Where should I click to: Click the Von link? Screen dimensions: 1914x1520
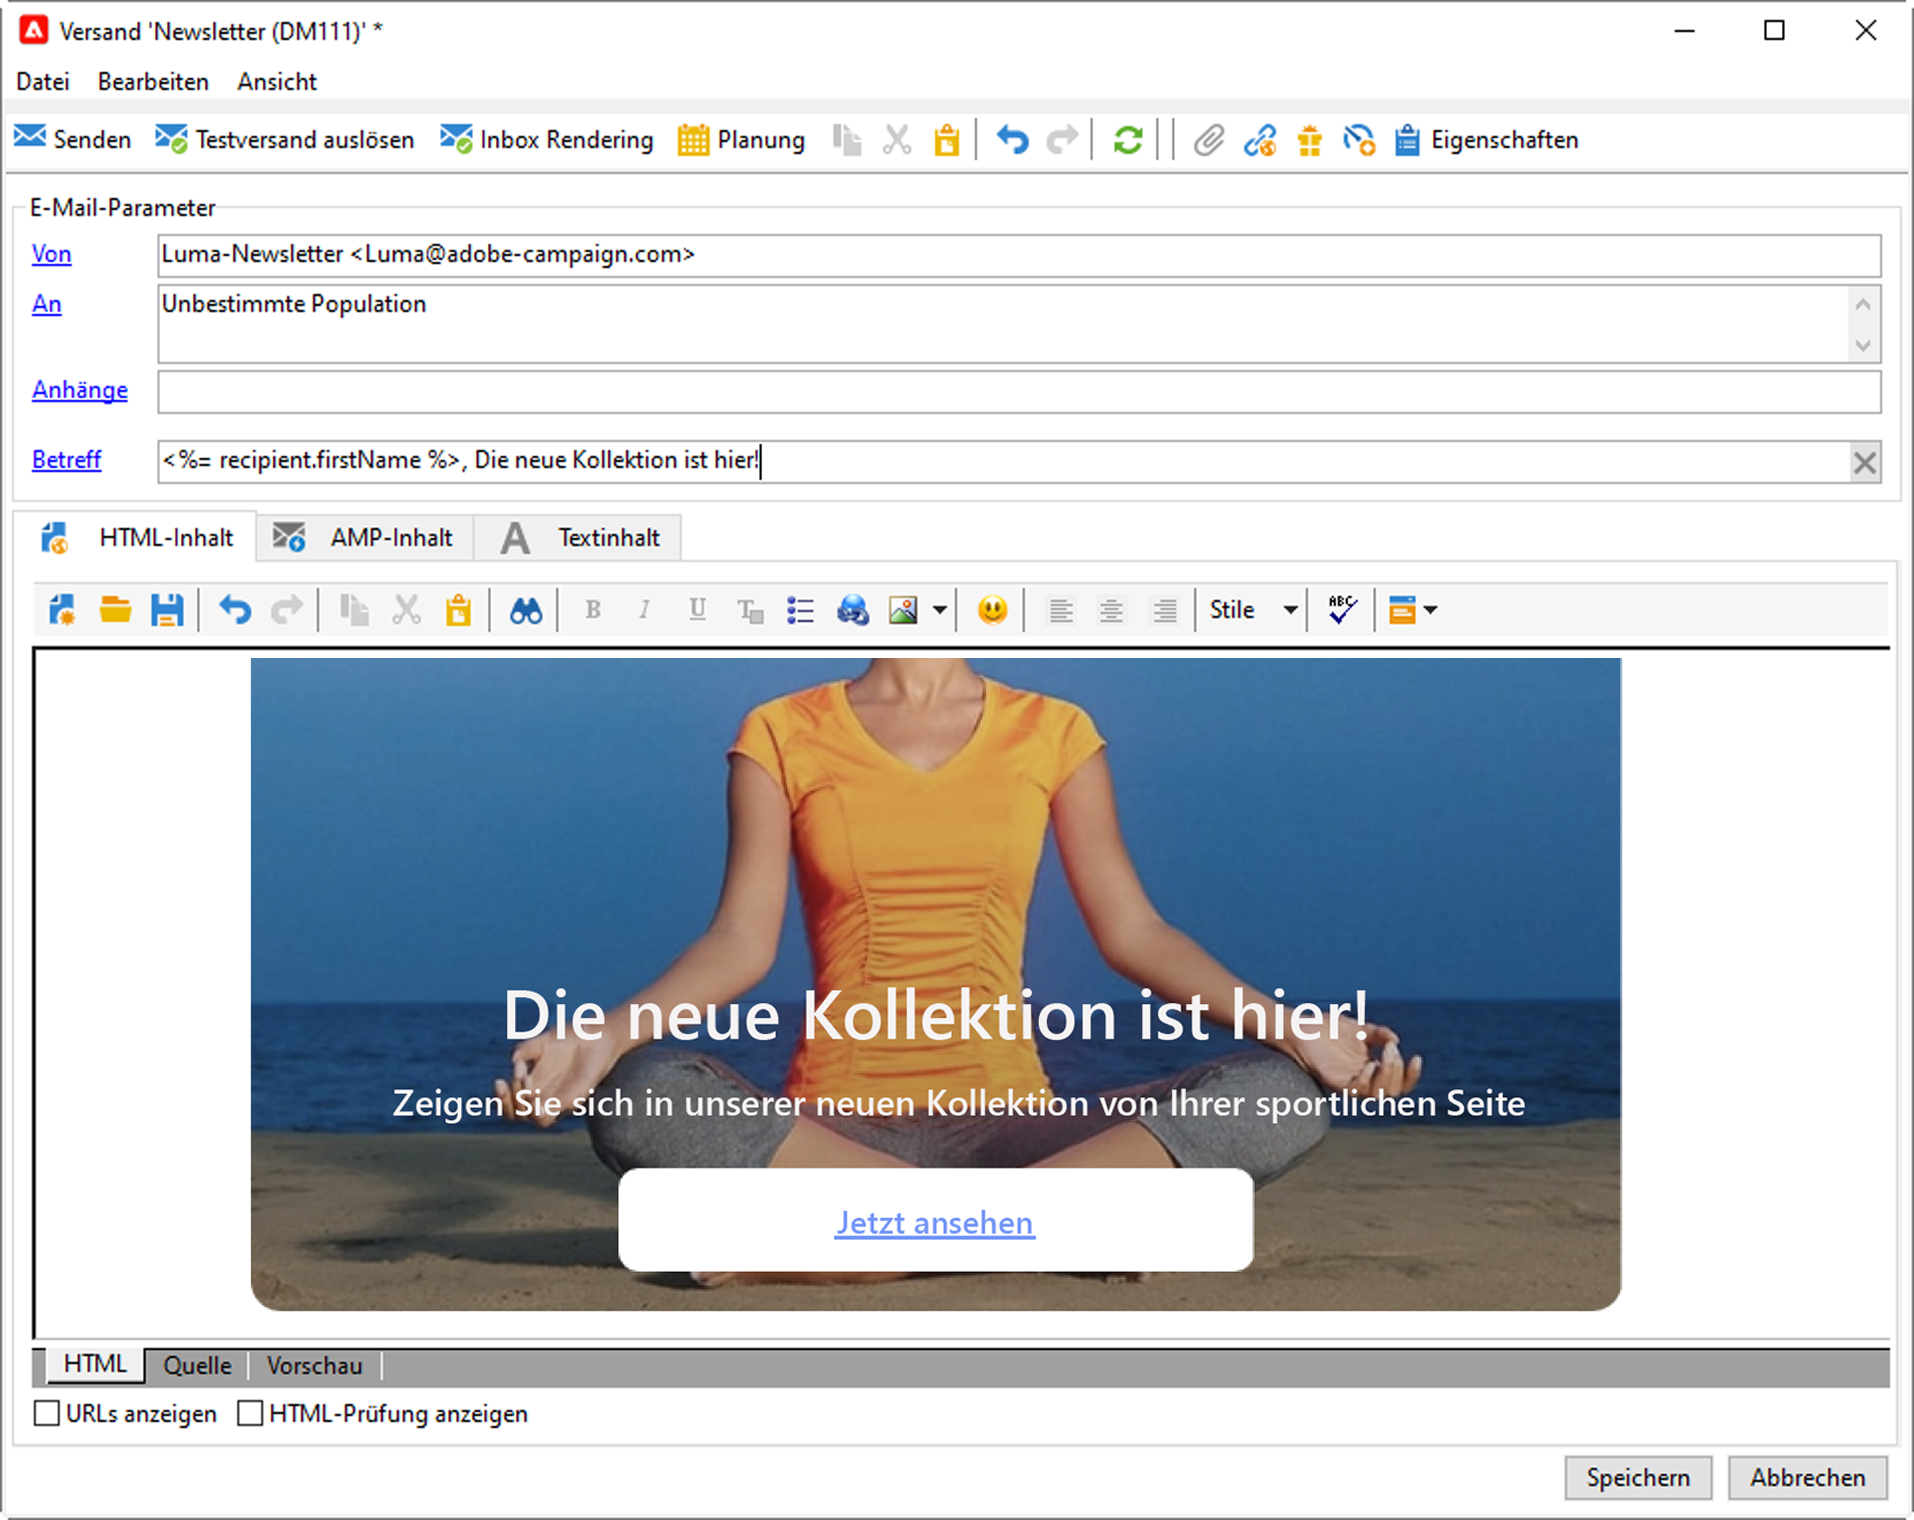(x=51, y=254)
